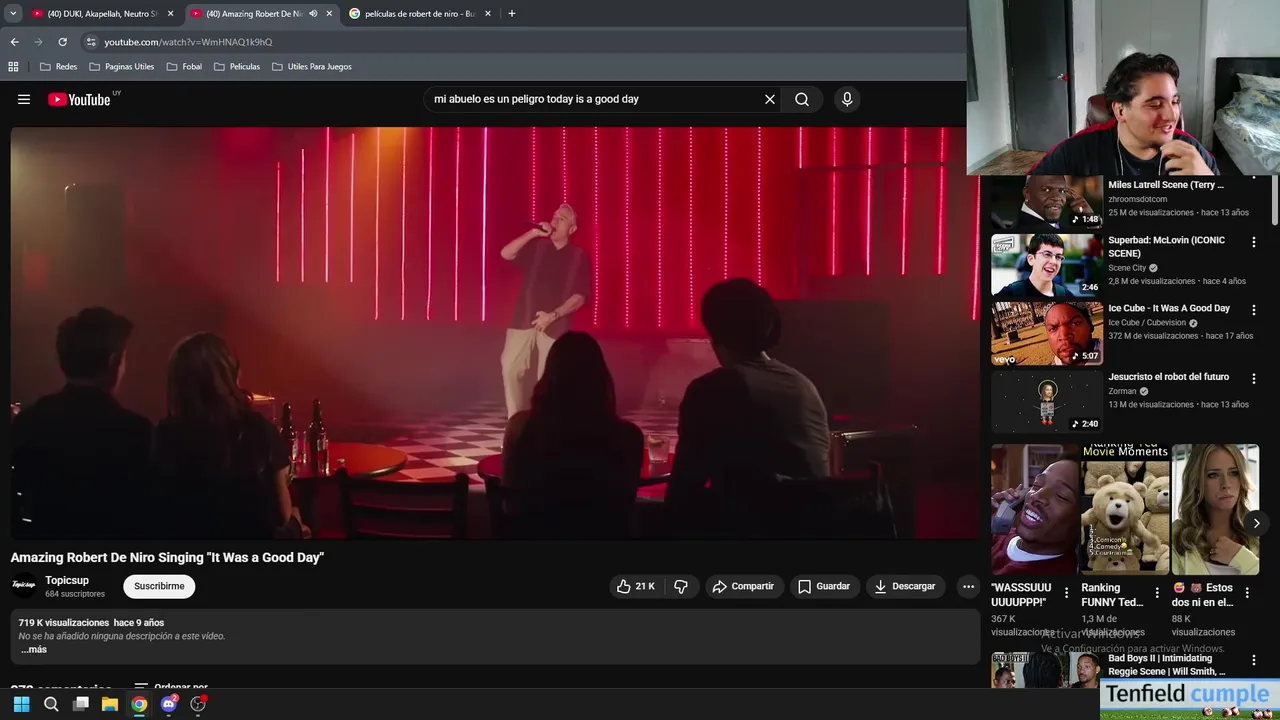
Task: Play the Miles Latrell Scene thumbnail
Action: pyautogui.click(x=1047, y=203)
